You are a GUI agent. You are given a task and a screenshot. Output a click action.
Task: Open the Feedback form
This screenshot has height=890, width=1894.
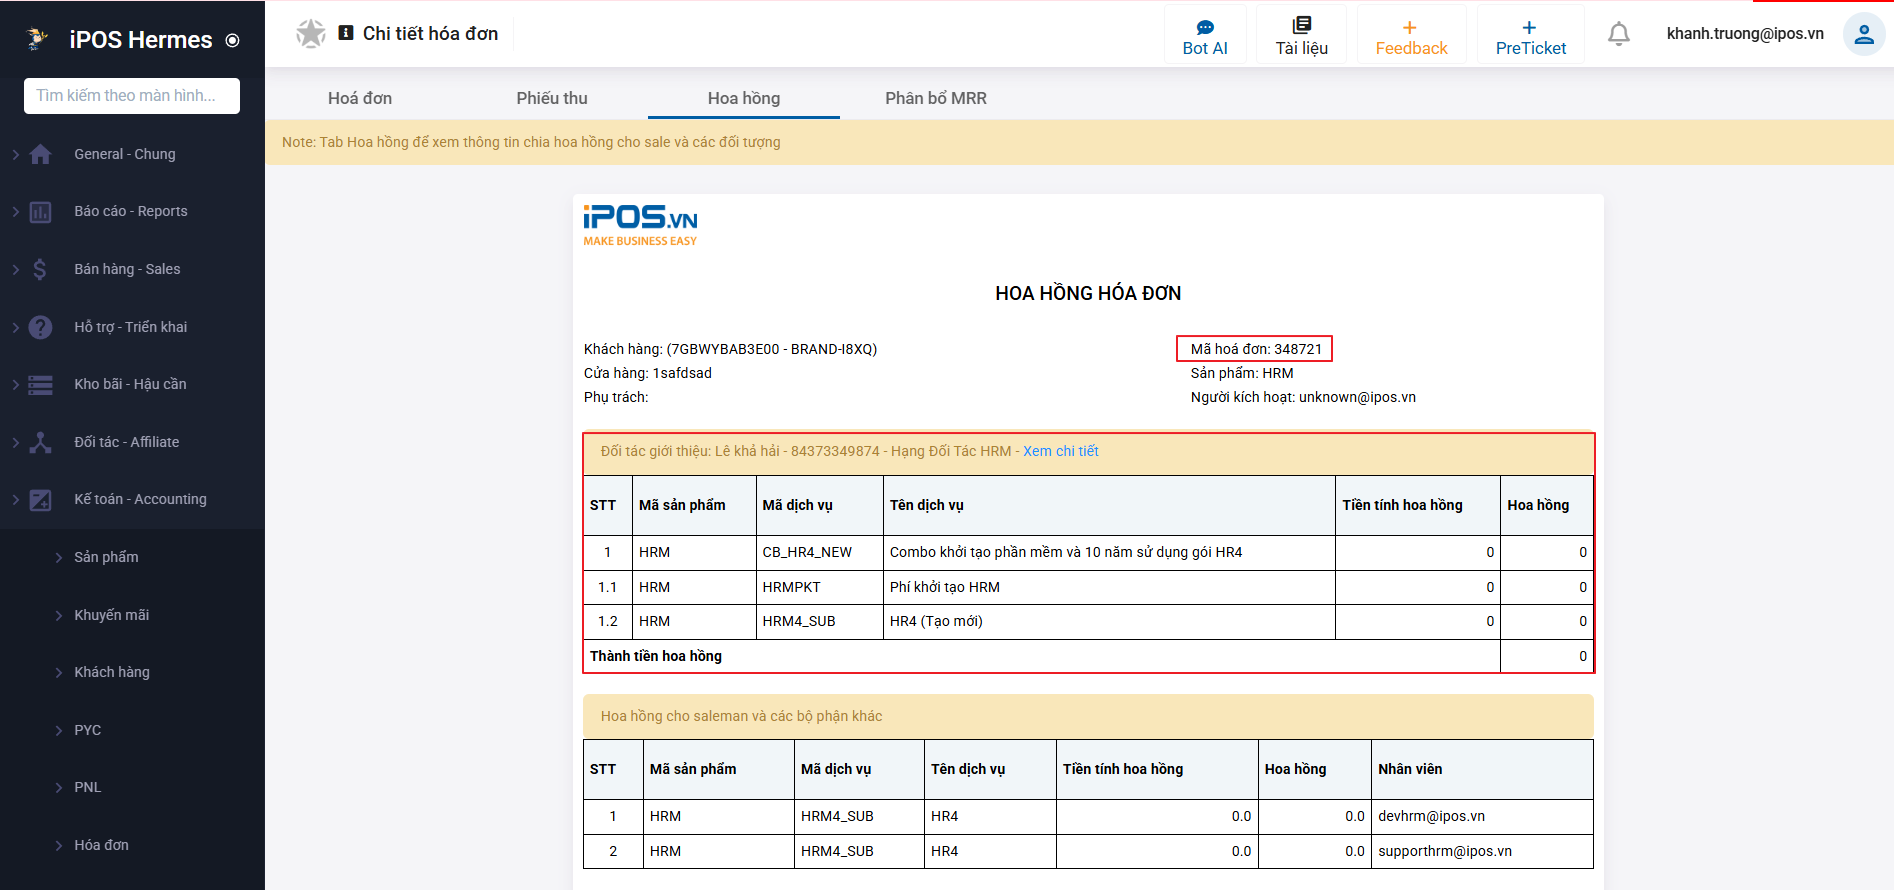click(1411, 37)
